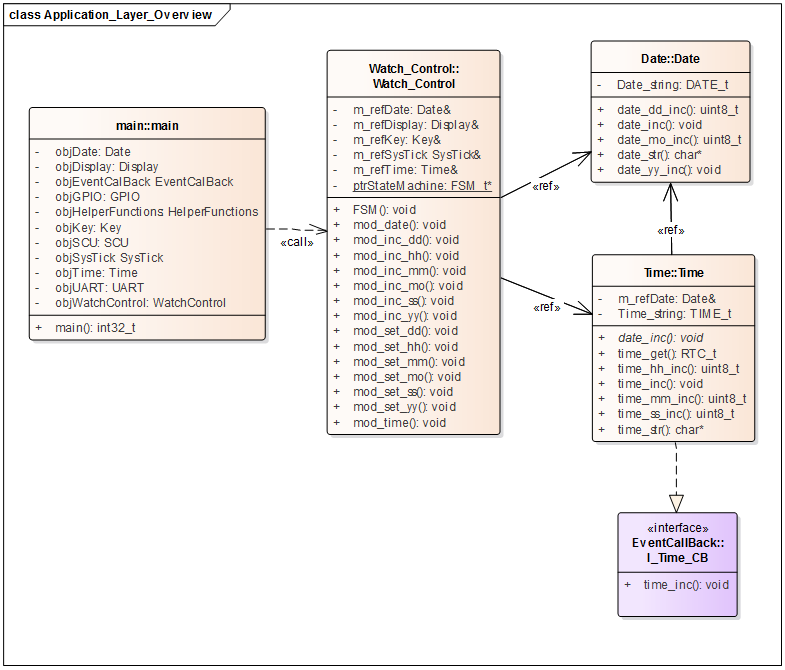Screen dimensions: 785x670
Task: Click the Date_string: DATE_t attribute
Action: 672,85
